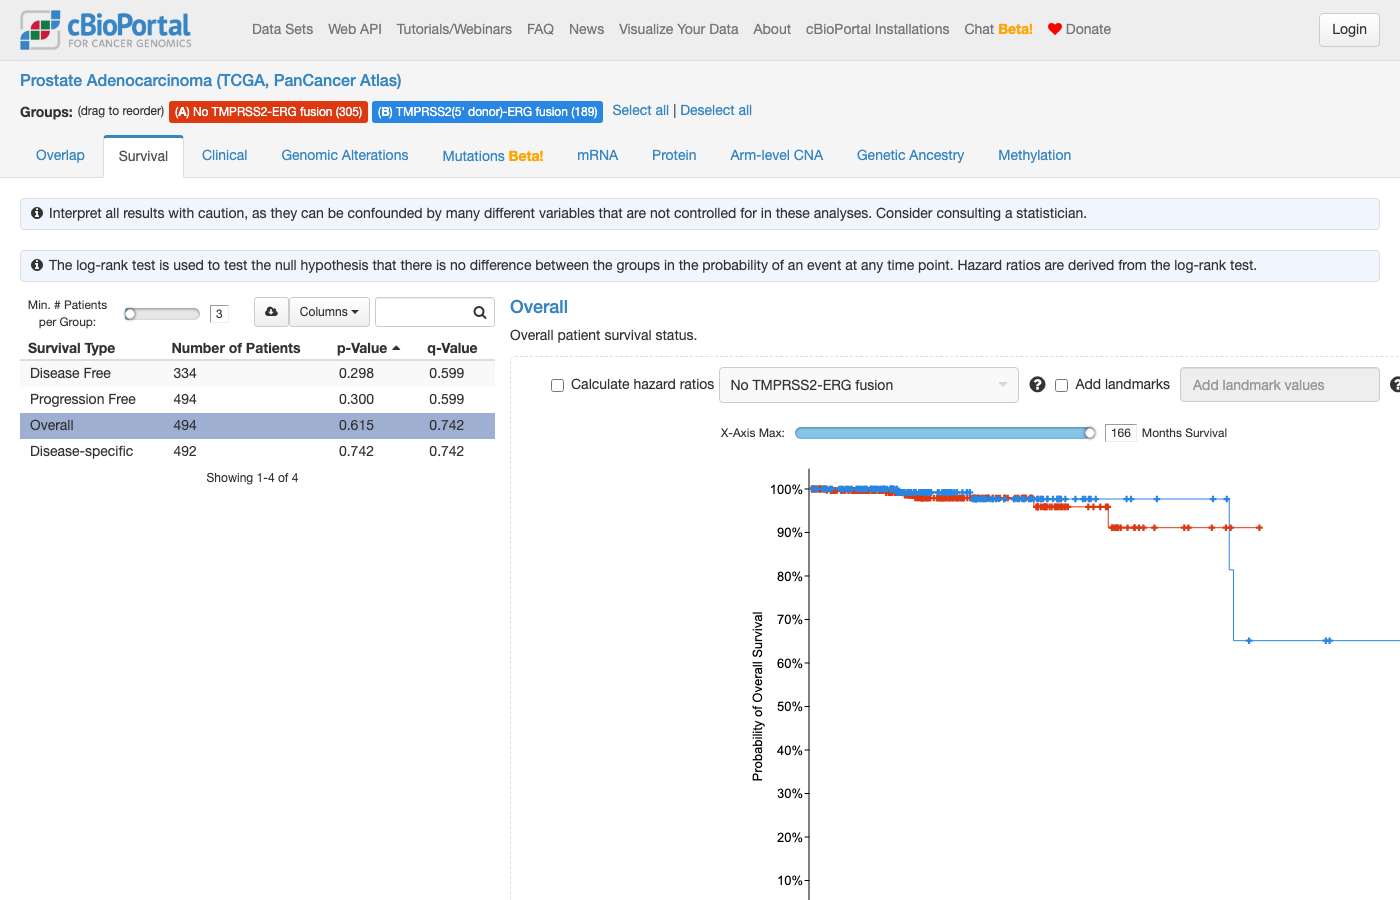
Task: Open the Arm-level CNA tab
Action: (x=777, y=155)
